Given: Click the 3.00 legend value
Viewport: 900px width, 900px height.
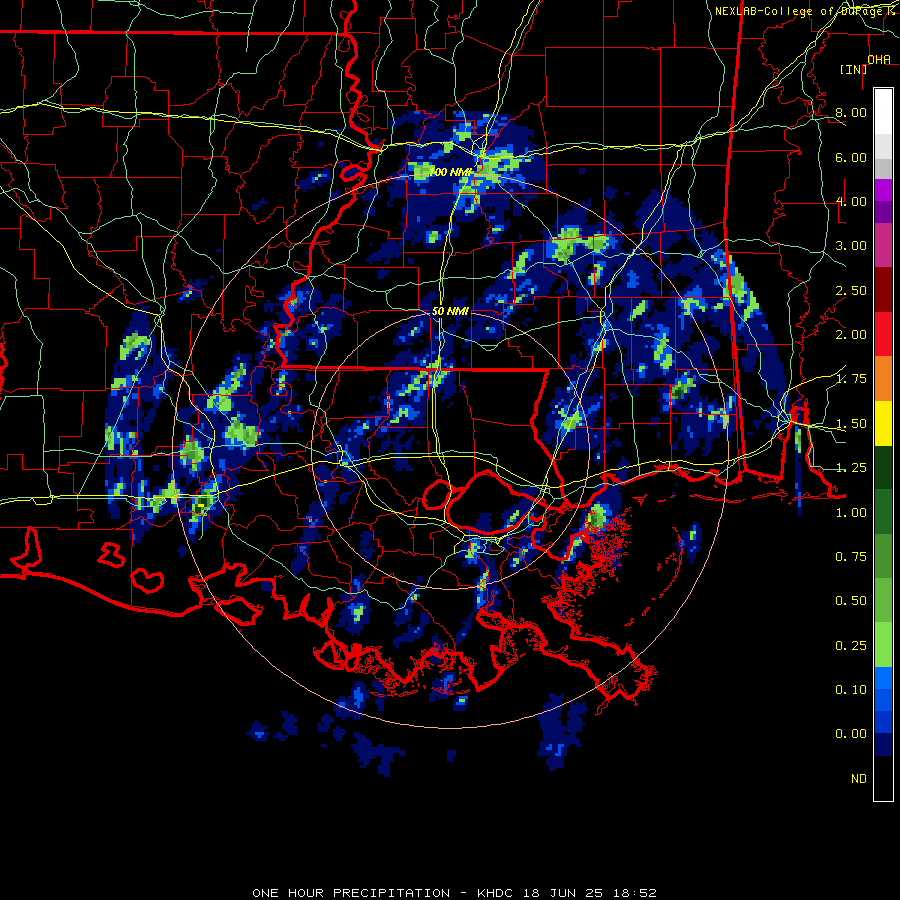Looking at the screenshot, I should 851,246.
